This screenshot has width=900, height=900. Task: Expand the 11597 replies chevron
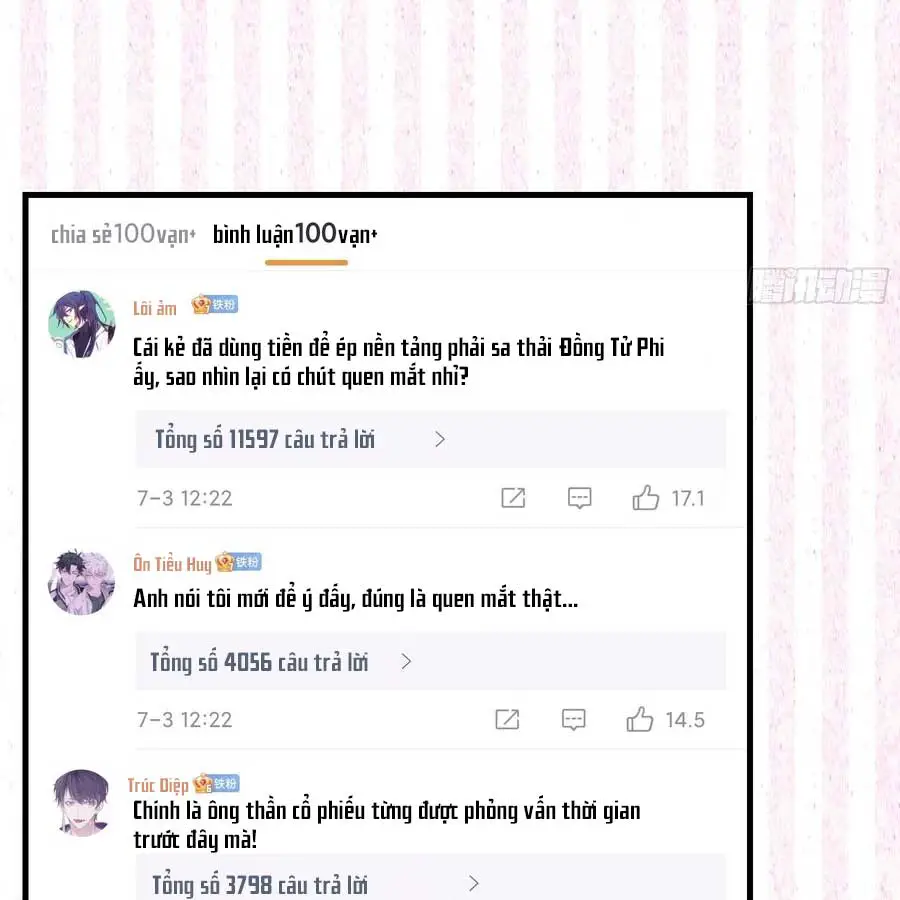[440, 439]
